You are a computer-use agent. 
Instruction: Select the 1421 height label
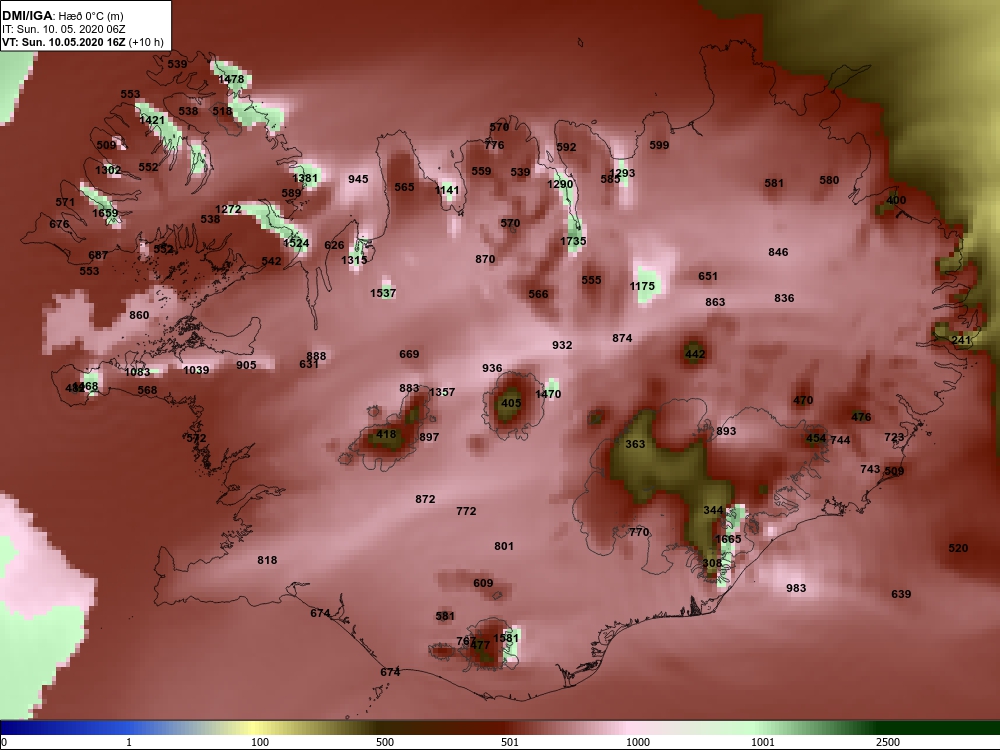click(x=152, y=120)
